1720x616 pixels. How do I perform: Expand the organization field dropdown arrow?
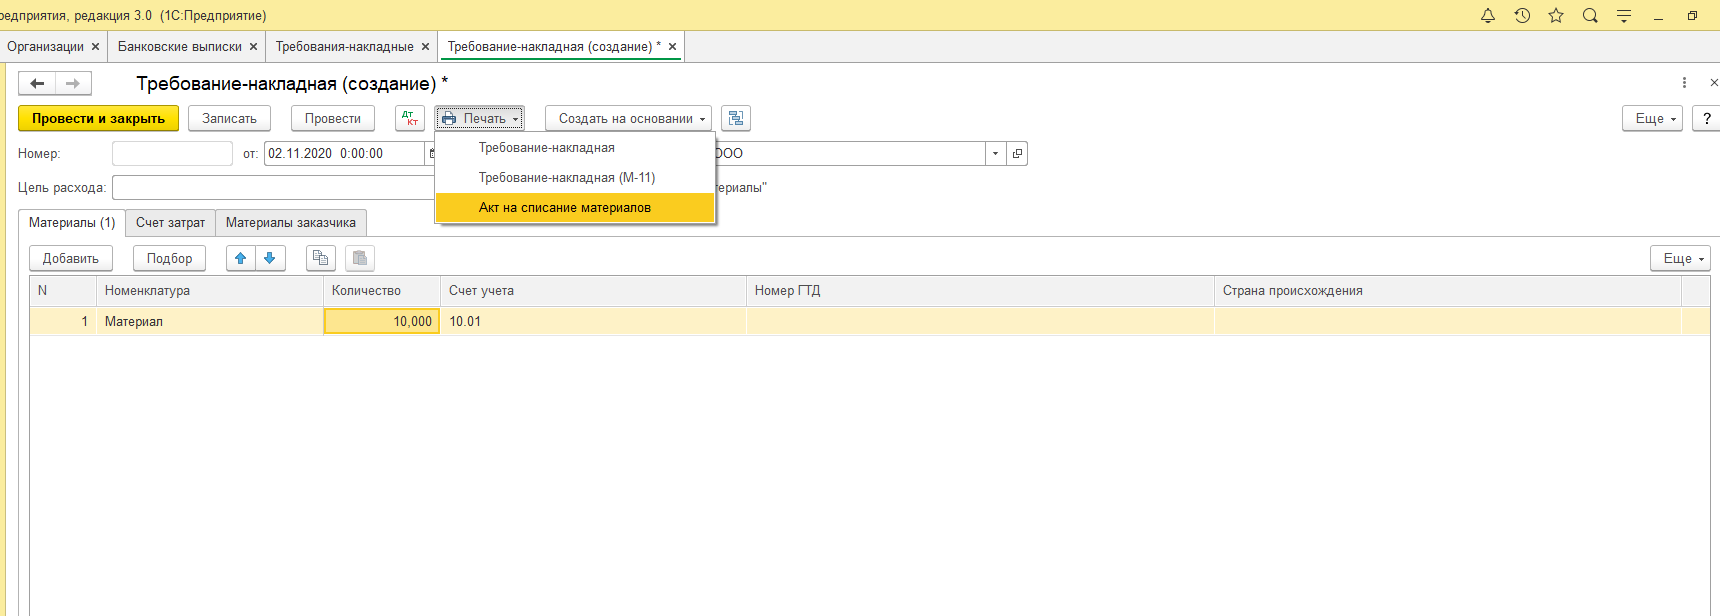pyautogui.click(x=995, y=153)
